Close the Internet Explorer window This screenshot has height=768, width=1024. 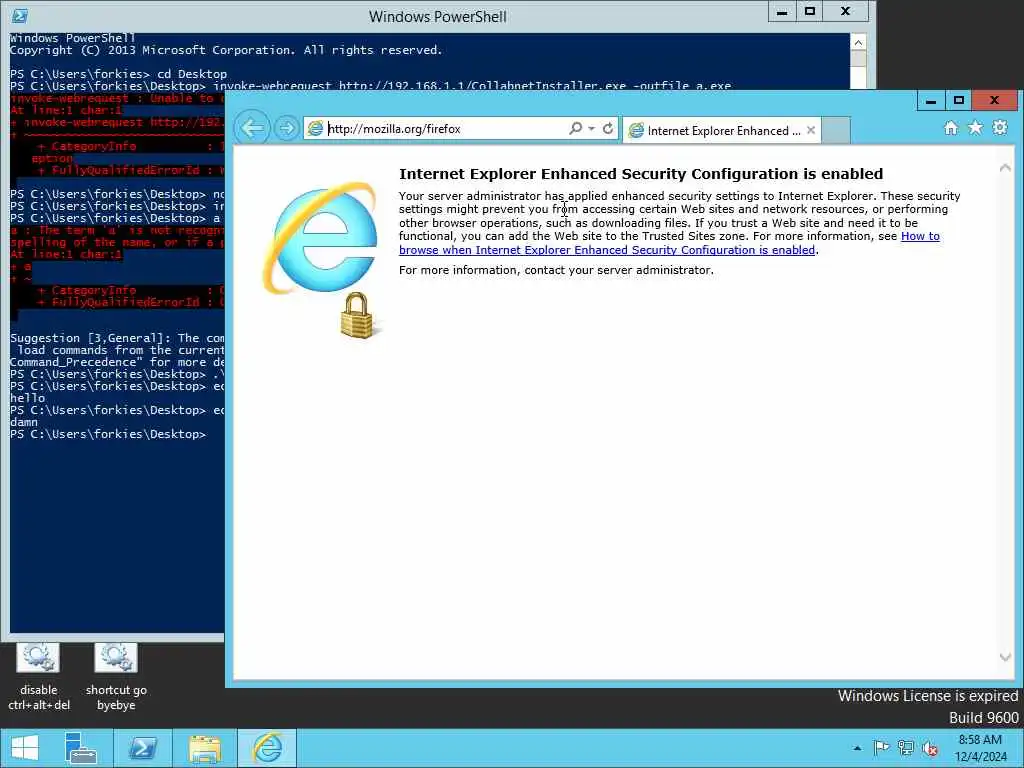[x=994, y=101]
